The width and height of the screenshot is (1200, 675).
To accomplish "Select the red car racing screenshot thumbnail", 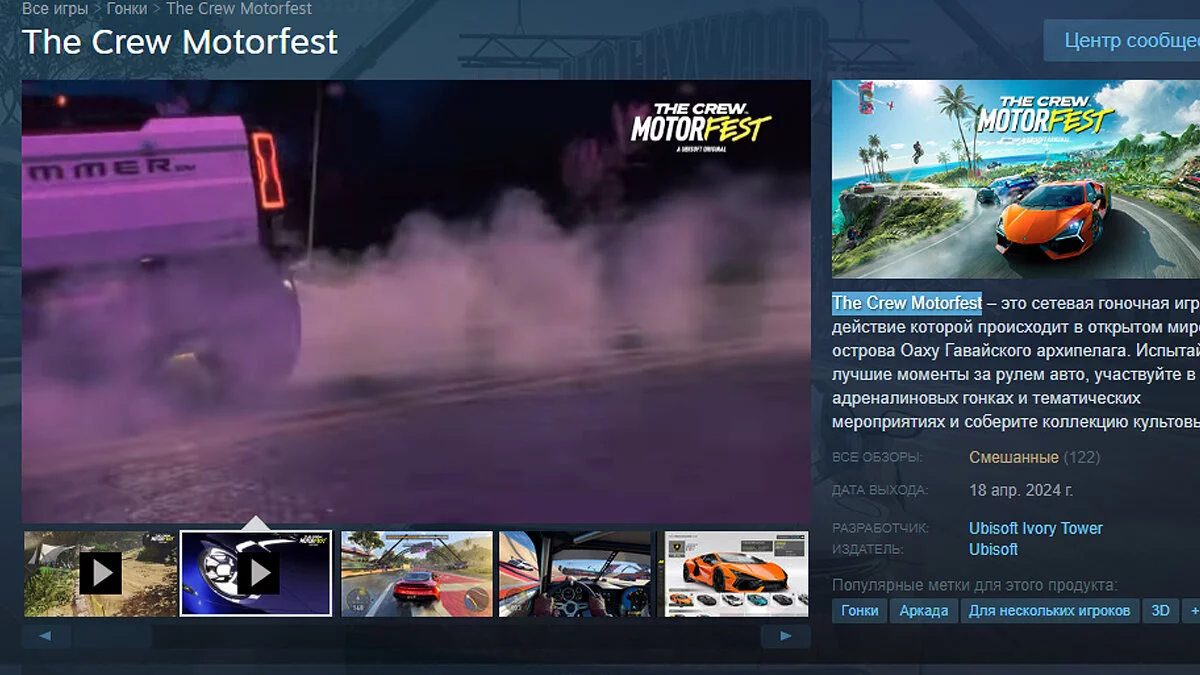I will (416, 573).
